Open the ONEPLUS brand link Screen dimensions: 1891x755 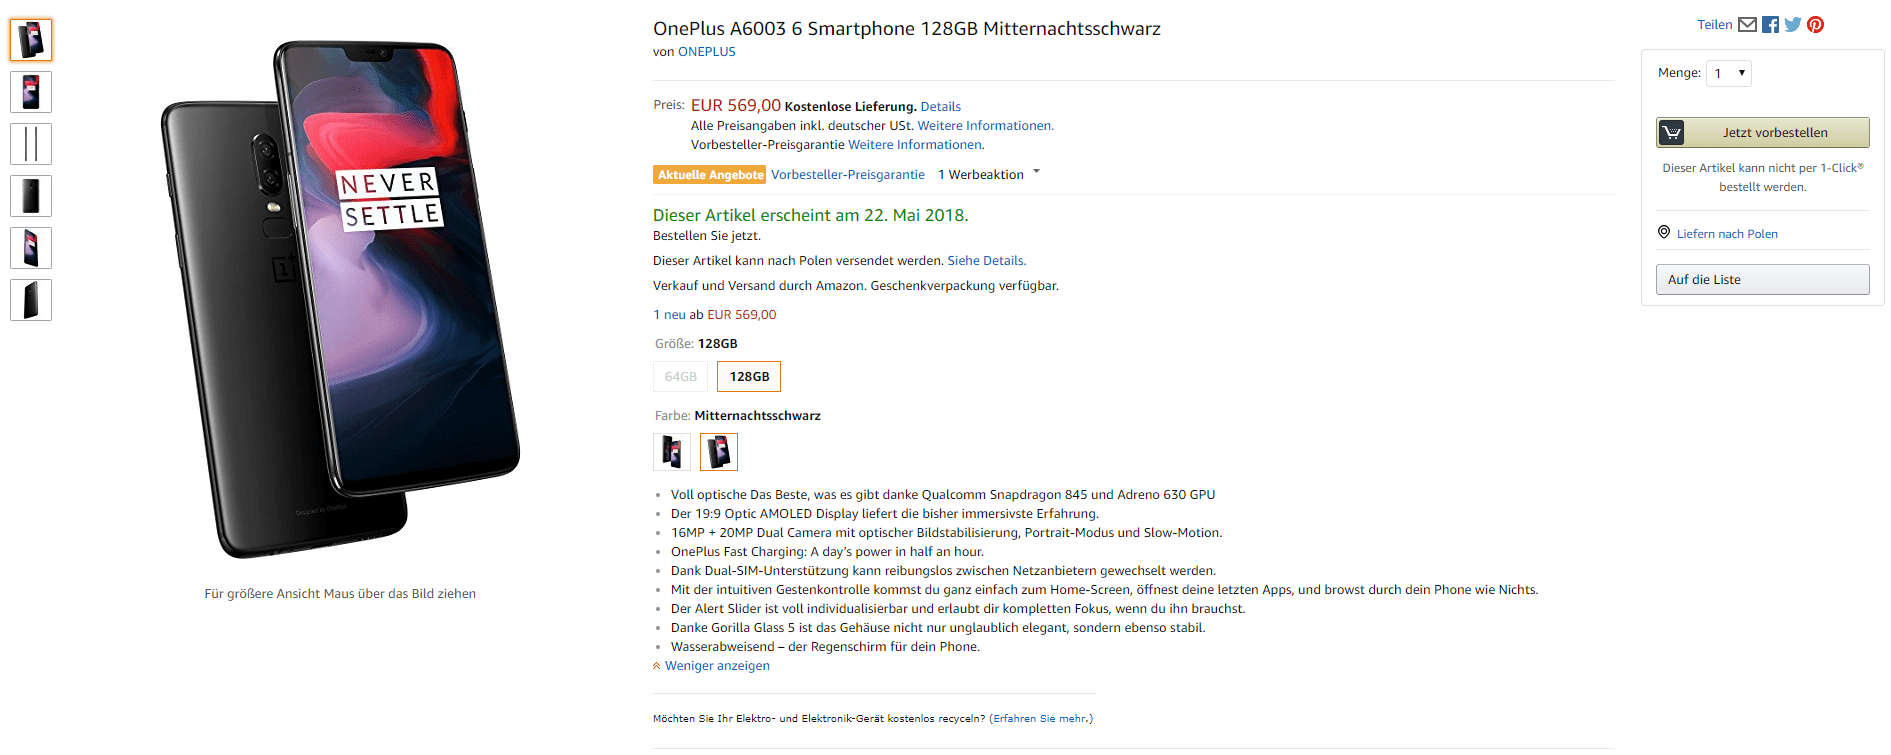[x=707, y=52]
